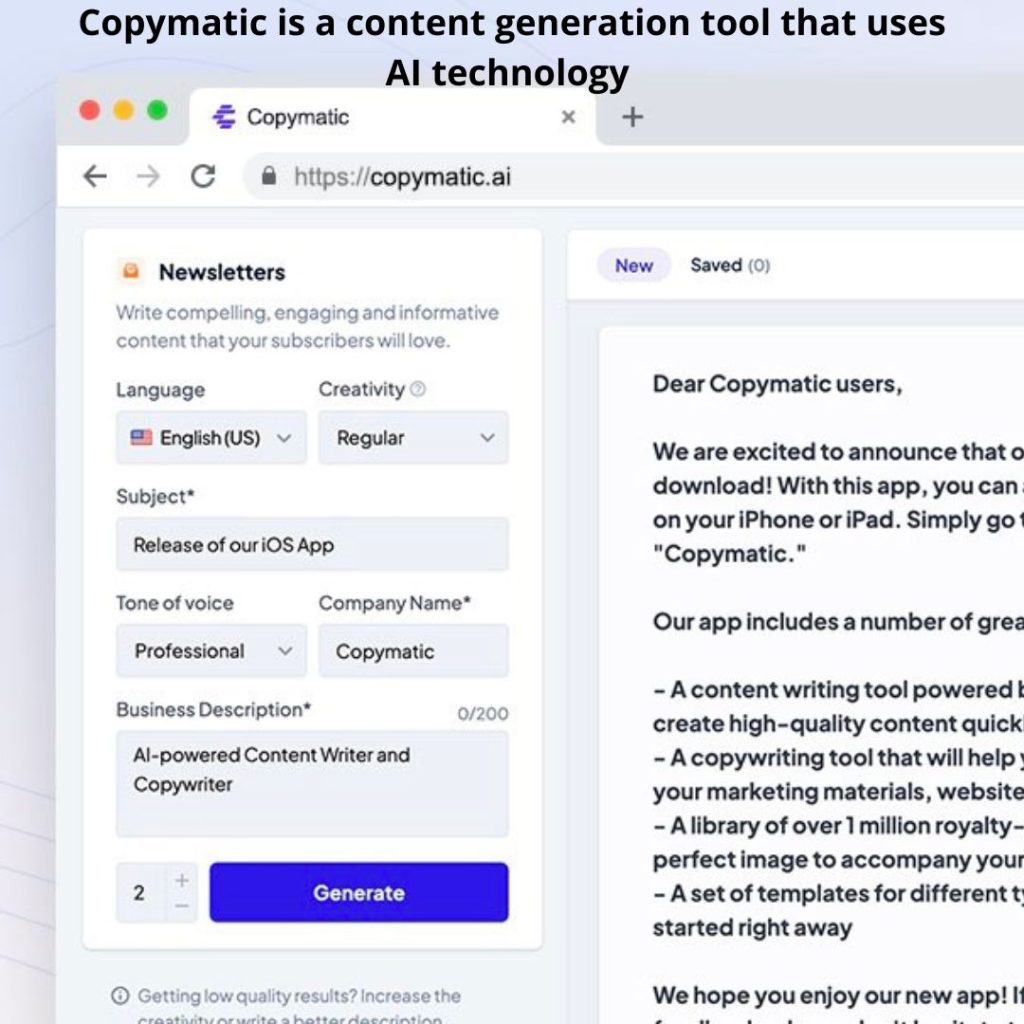Open the Professional tone of voice dropdown
The width and height of the screenshot is (1024, 1024).
(x=211, y=650)
